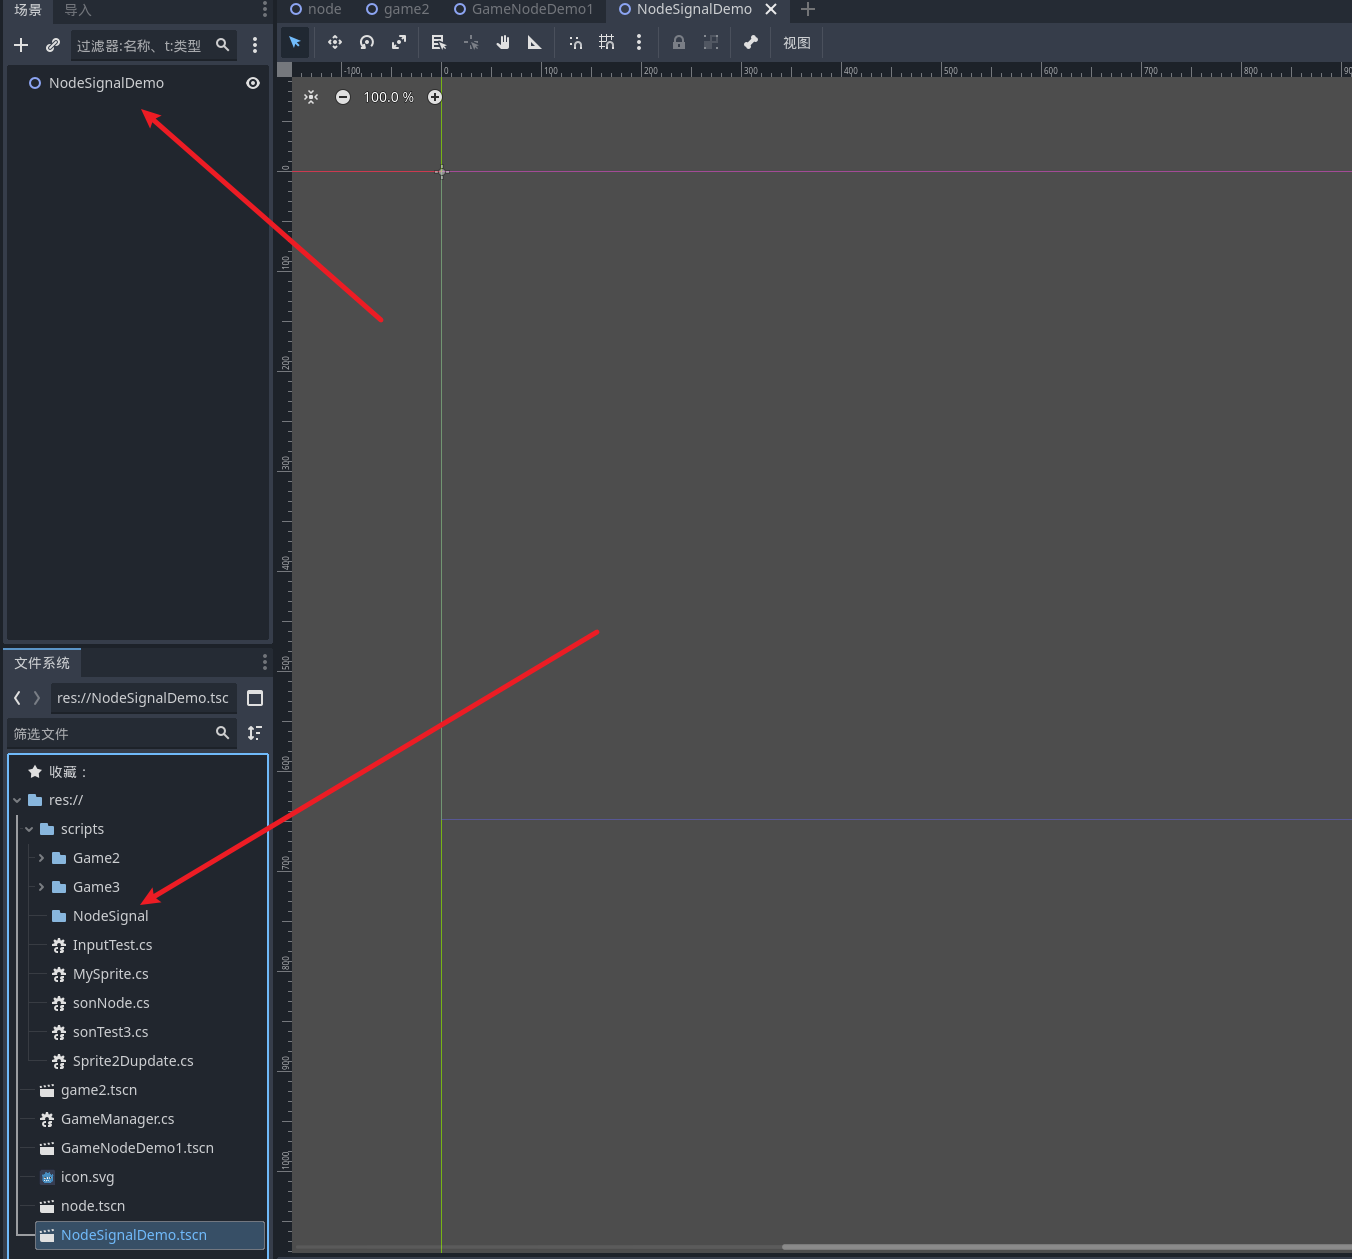The height and width of the screenshot is (1259, 1352).
Task: Toggle grid snapping
Action: point(607,42)
